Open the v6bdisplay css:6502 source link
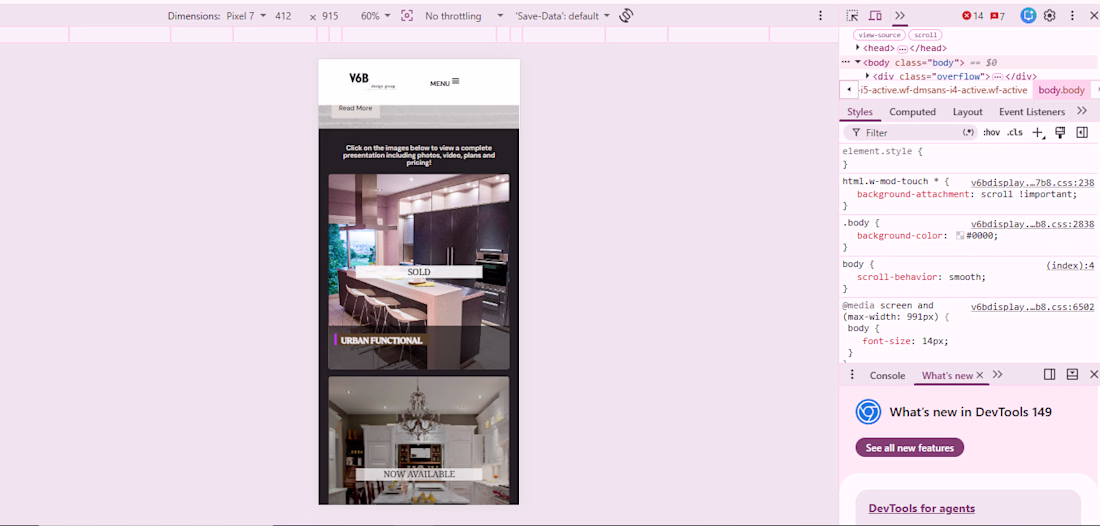 pos(1032,306)
